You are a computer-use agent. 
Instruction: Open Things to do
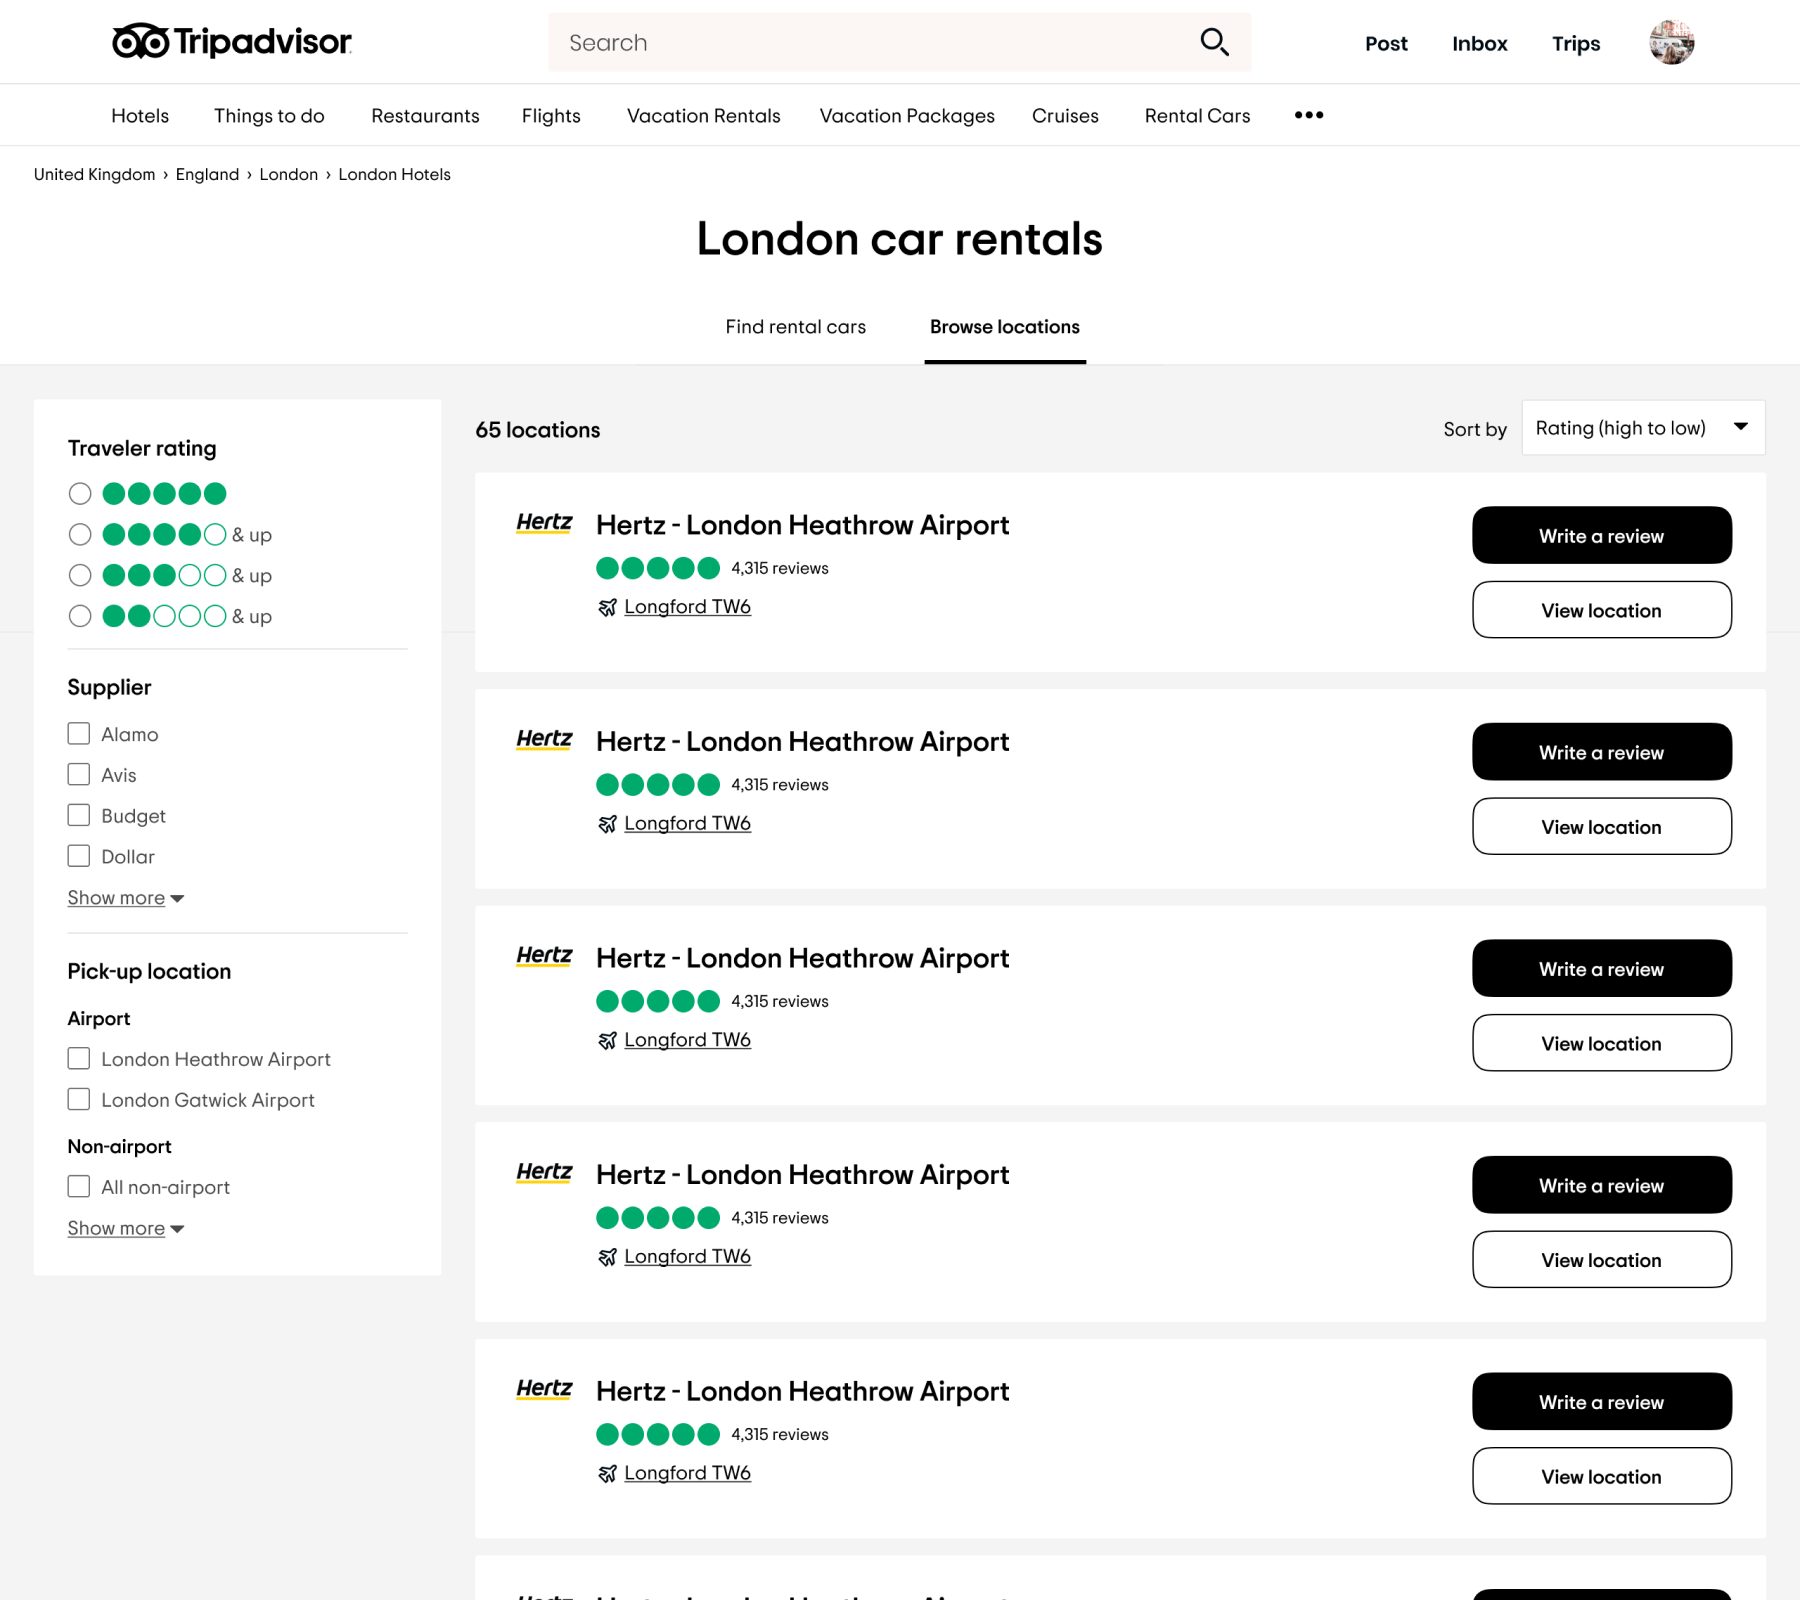point(269,116)
